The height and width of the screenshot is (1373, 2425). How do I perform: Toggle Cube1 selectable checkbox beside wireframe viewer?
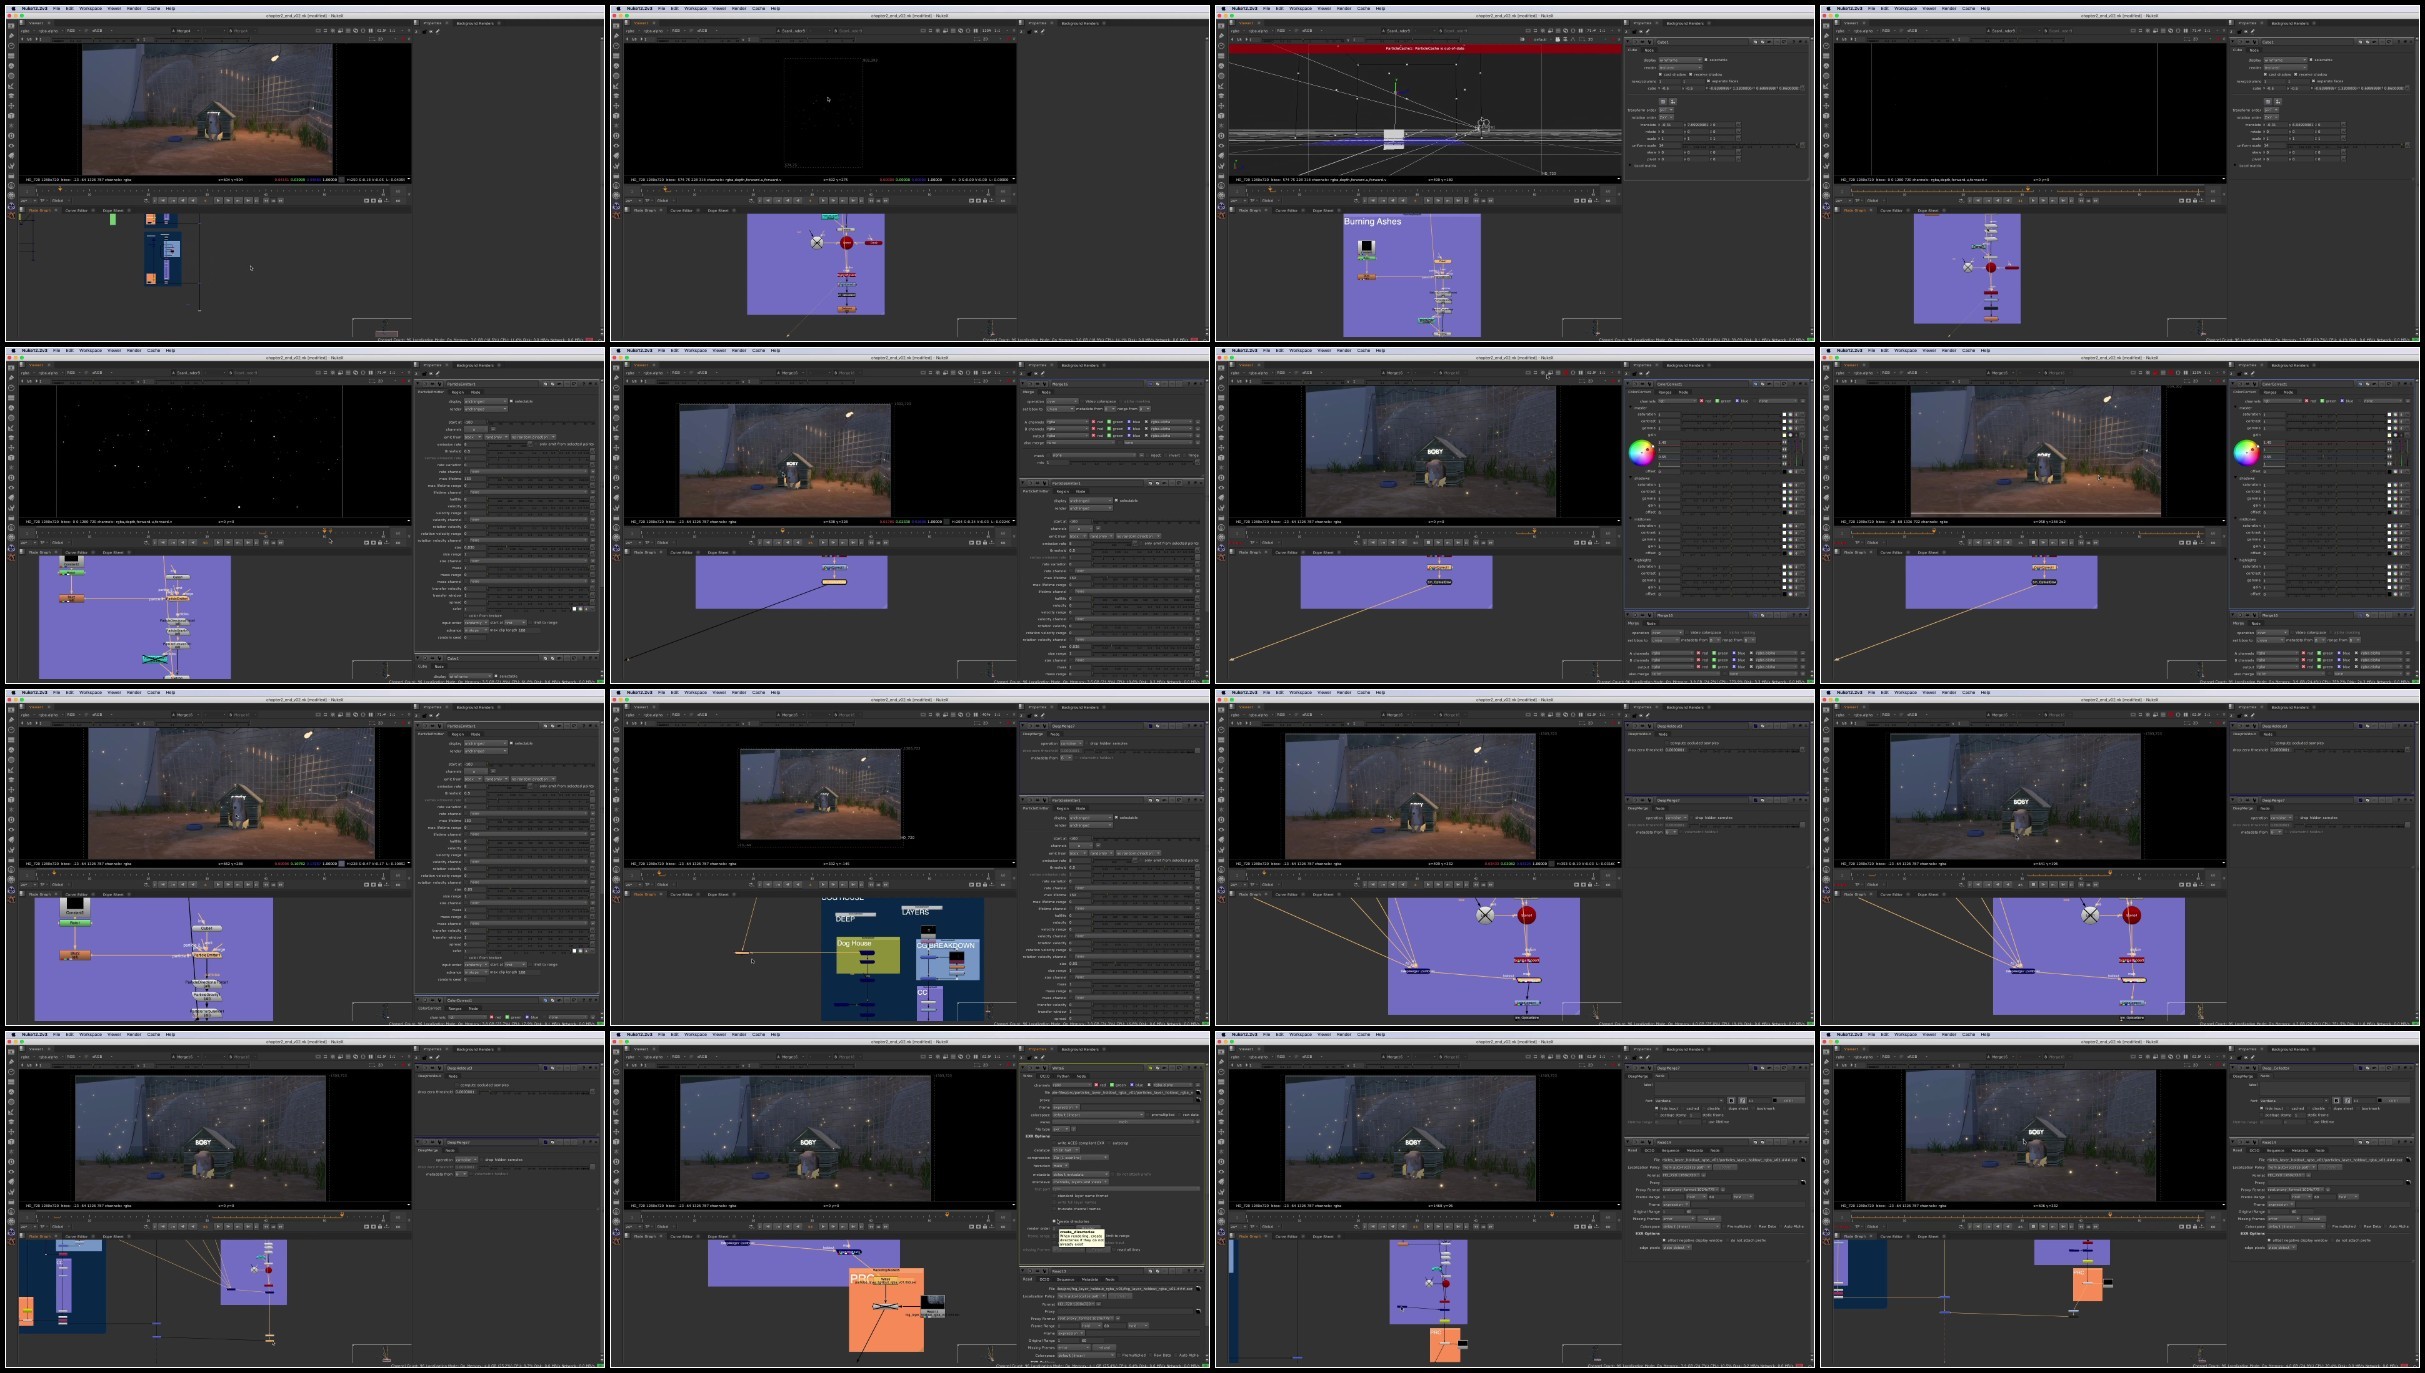(x=1706, y=60)
